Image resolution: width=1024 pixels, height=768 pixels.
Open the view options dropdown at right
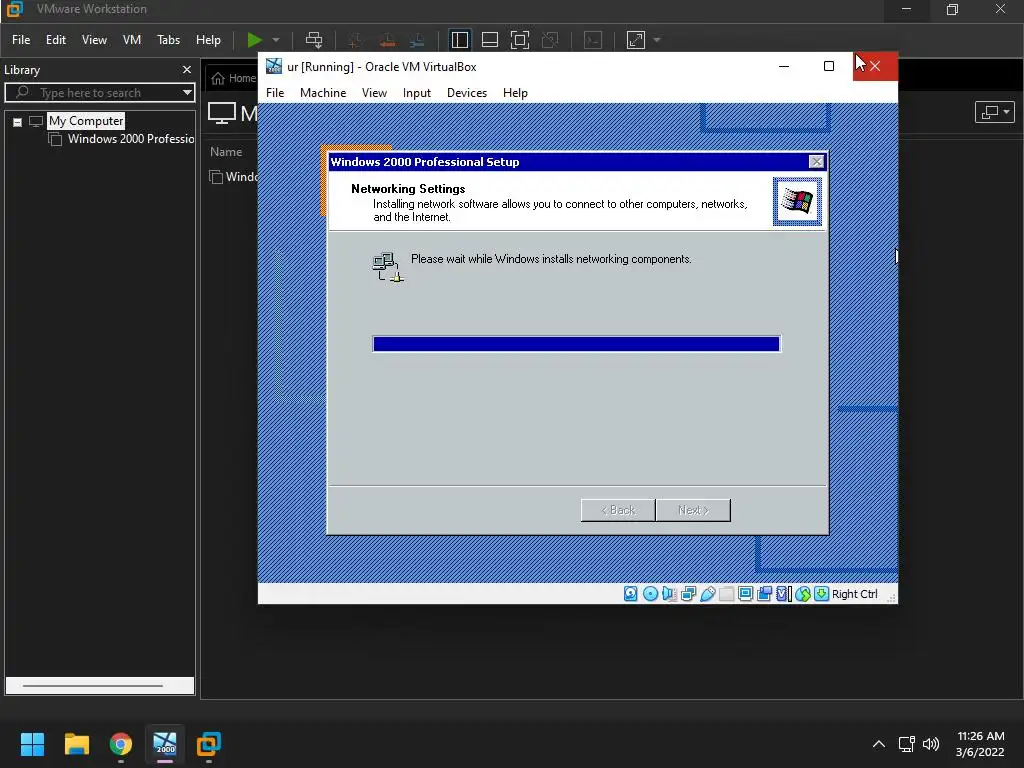[x=994, y=112]
